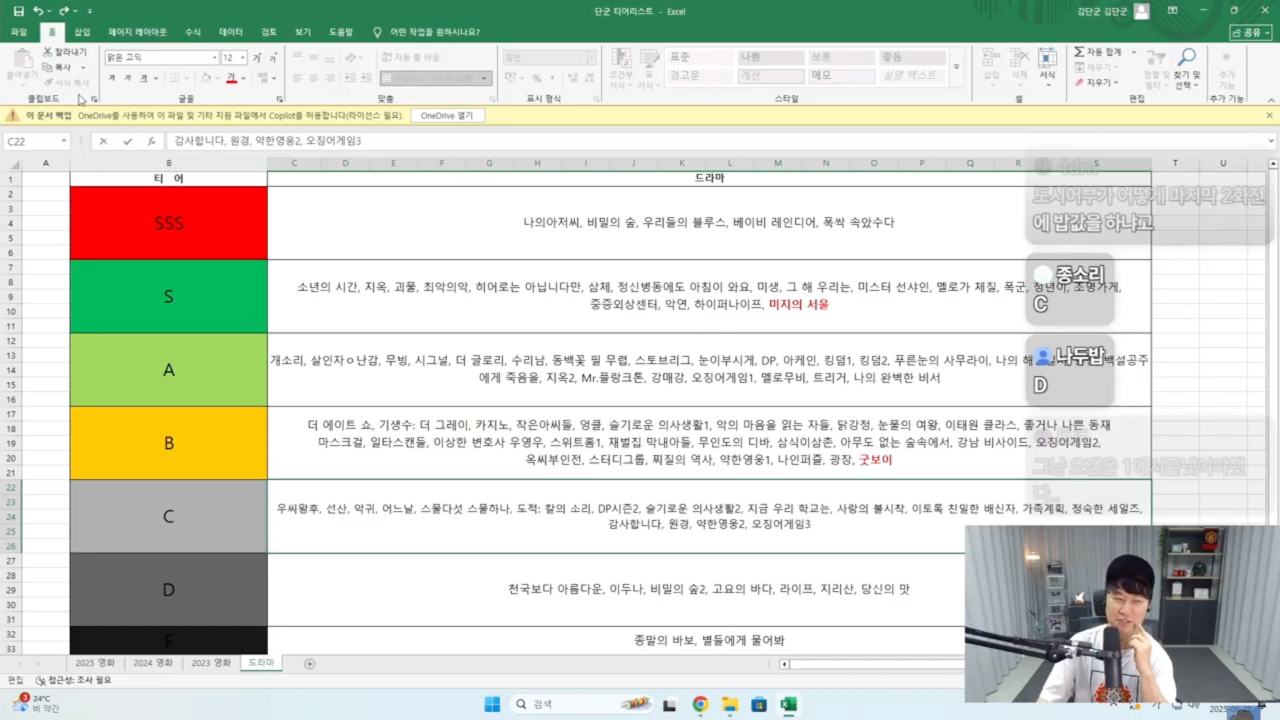Screen dimensions: 1280x720
Task: Click the insert function fx icon
Action: 151,142
